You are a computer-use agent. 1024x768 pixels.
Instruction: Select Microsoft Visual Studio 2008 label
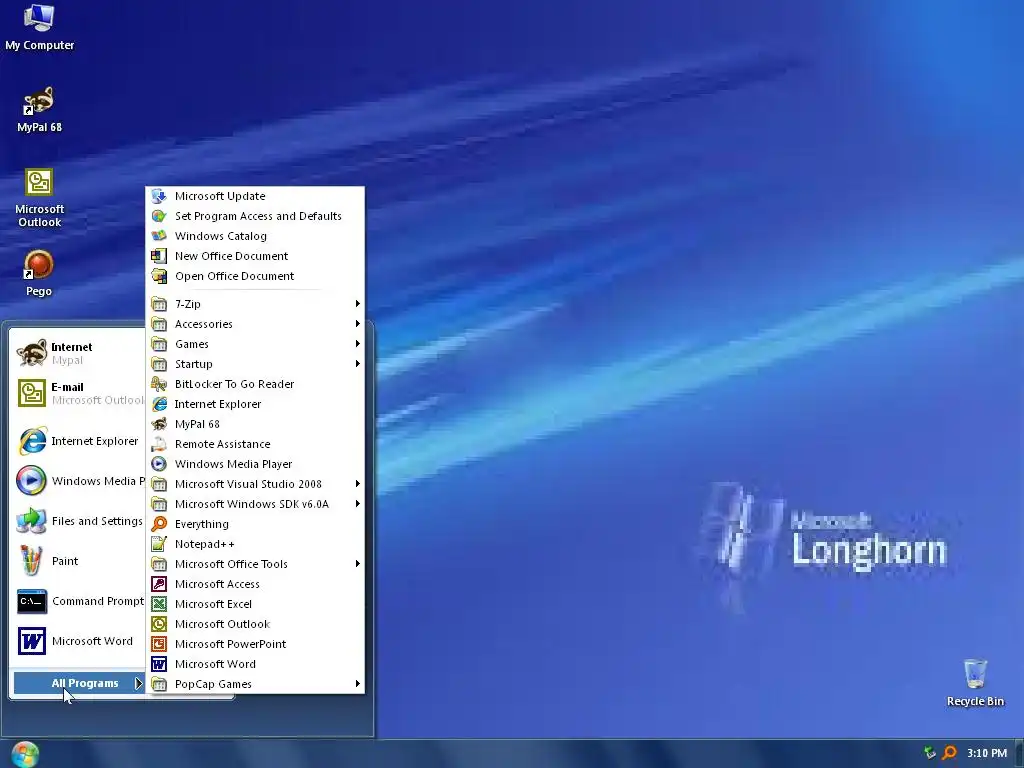tap(248, 484)
